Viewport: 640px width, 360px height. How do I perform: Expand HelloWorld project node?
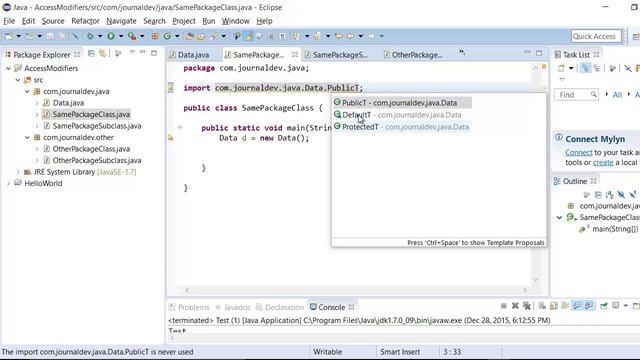coord(8,184)
